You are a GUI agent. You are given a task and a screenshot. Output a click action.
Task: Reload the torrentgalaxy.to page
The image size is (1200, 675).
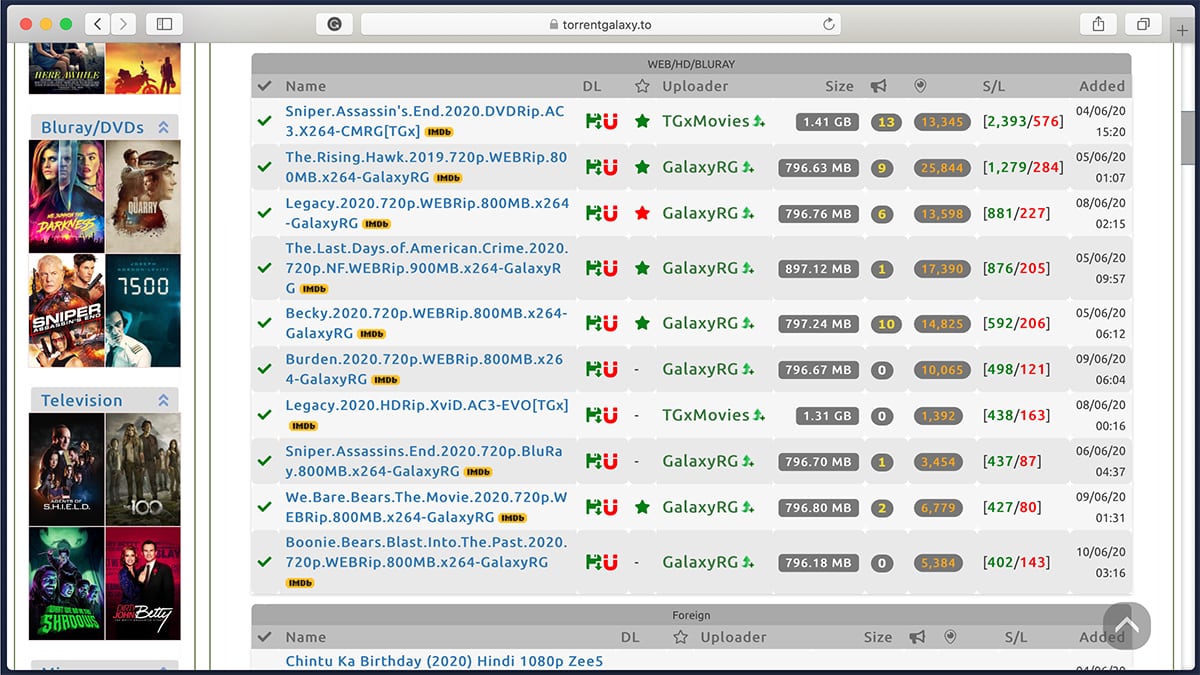point(829,24)
